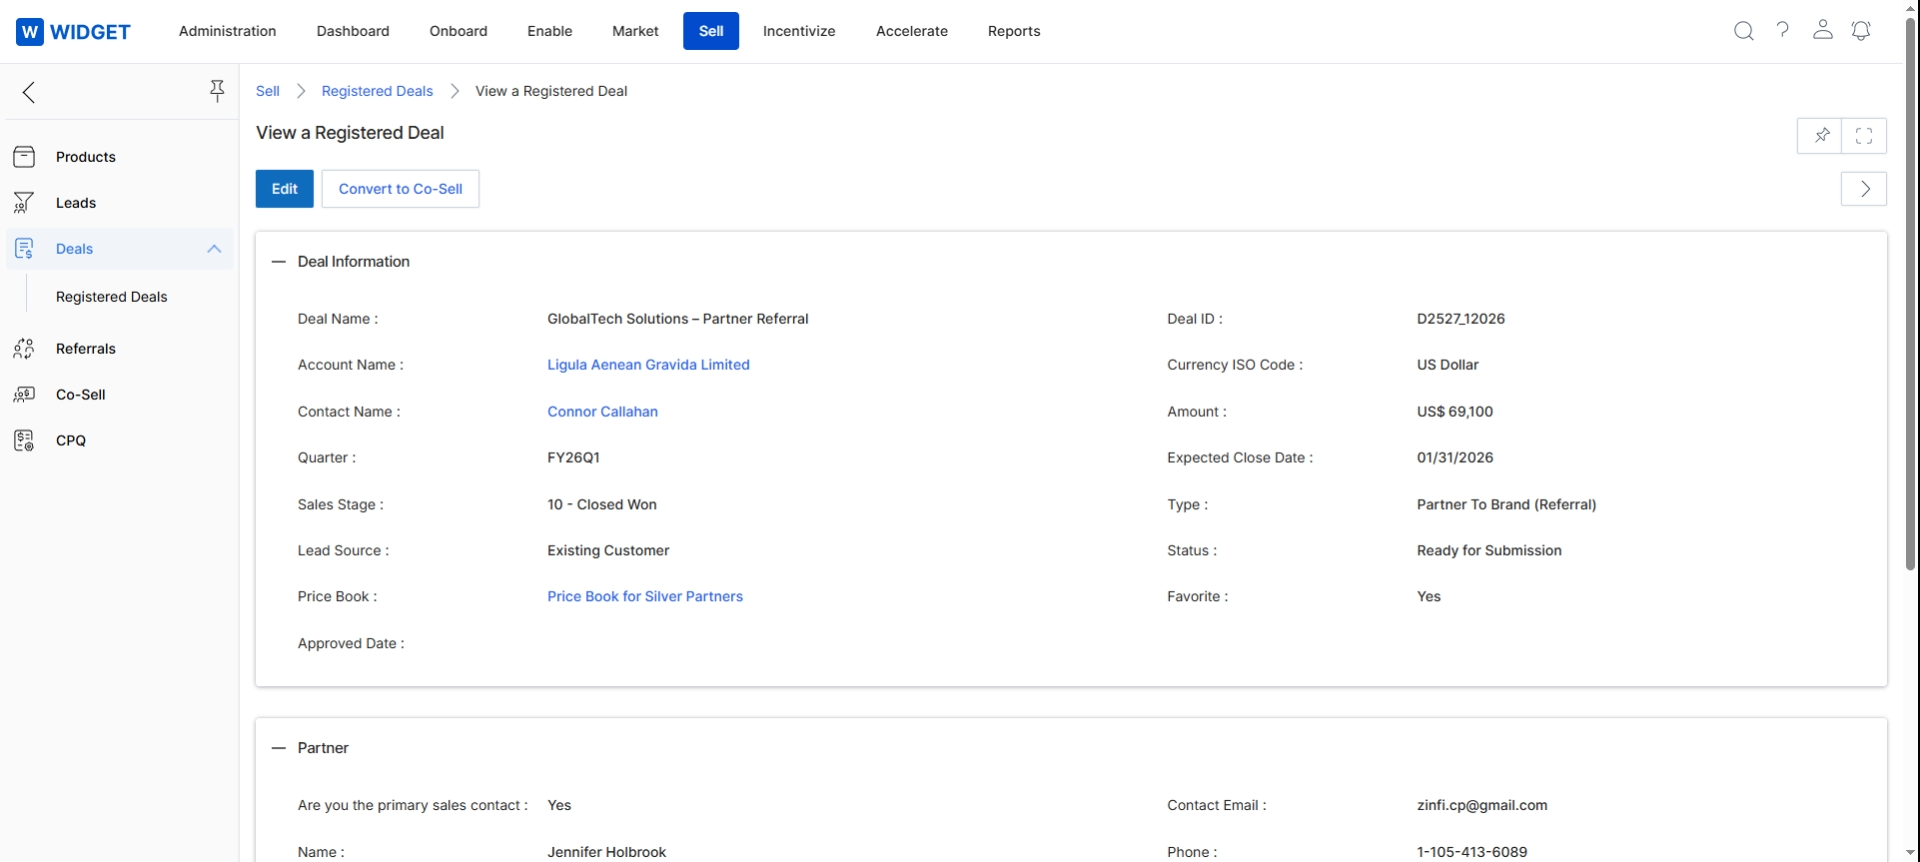This screenshot has height=862, width=1920.
Task: Open the Dashboard menu
Action: point(353,31)
